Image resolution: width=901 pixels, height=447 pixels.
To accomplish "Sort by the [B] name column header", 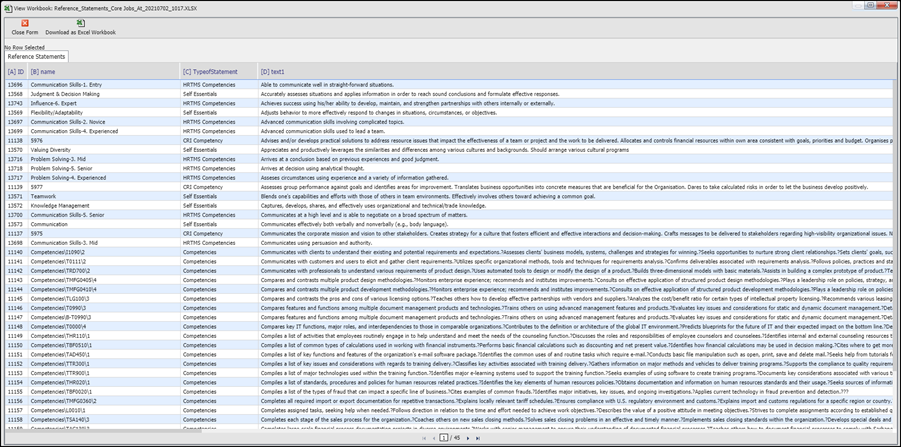I will point(43,71).
